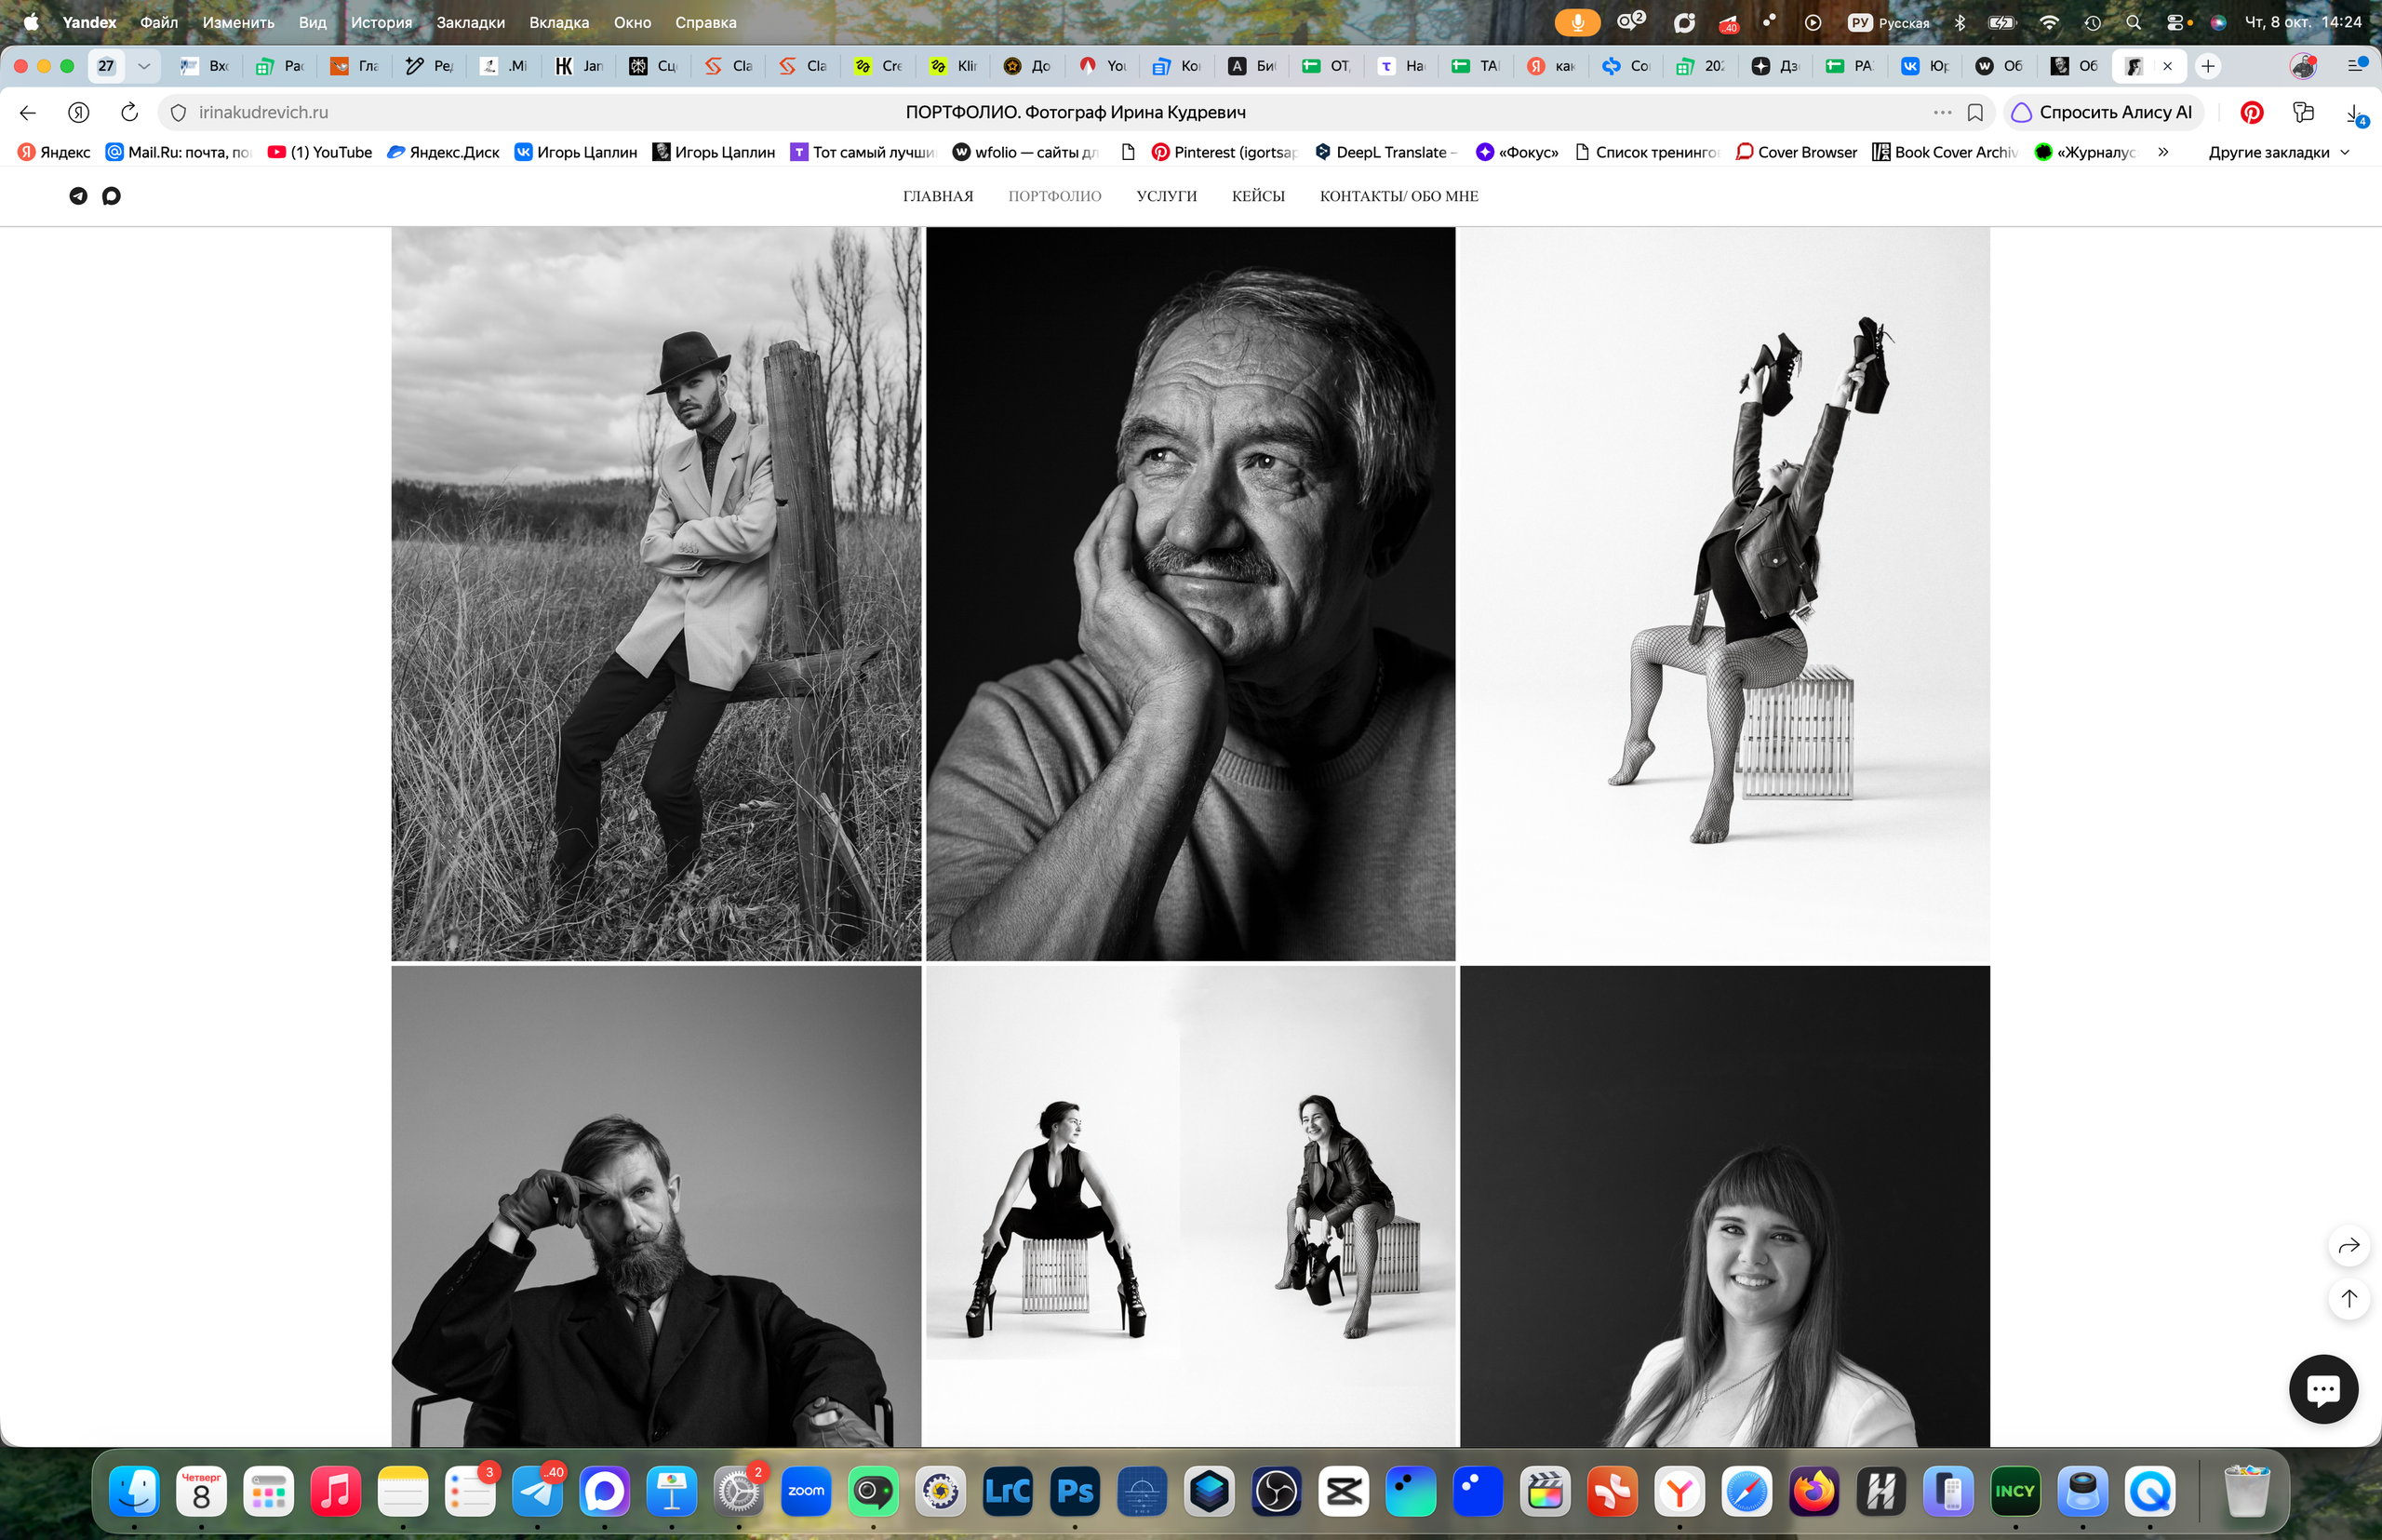Open the Закладки menu in menu bar
This screenshot has height=1540, width=2382.
470,22
